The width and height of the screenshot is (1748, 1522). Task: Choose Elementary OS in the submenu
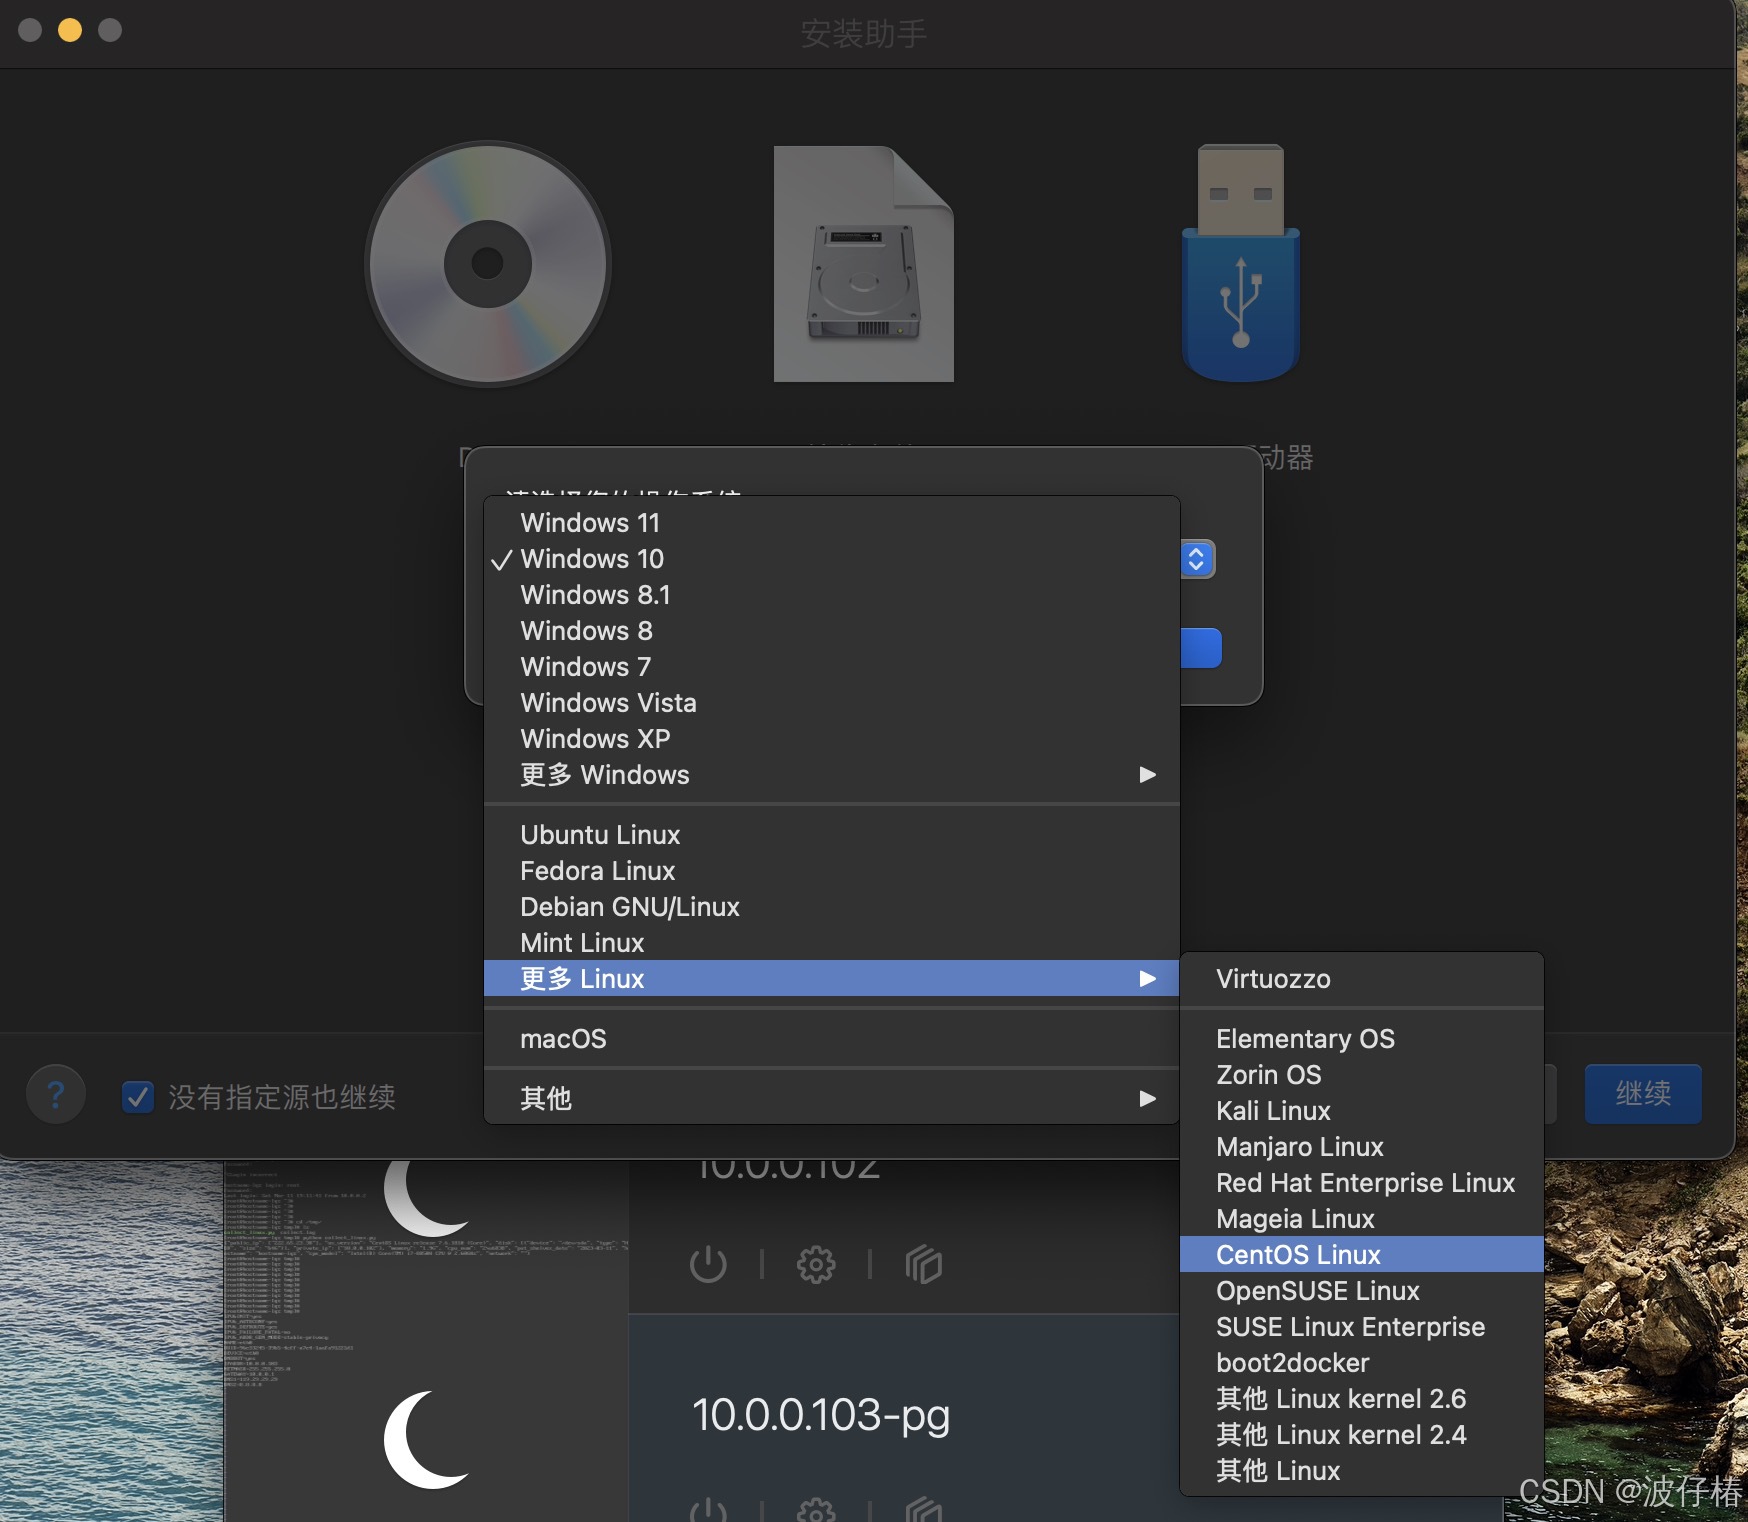(x=1362, y=1039)
